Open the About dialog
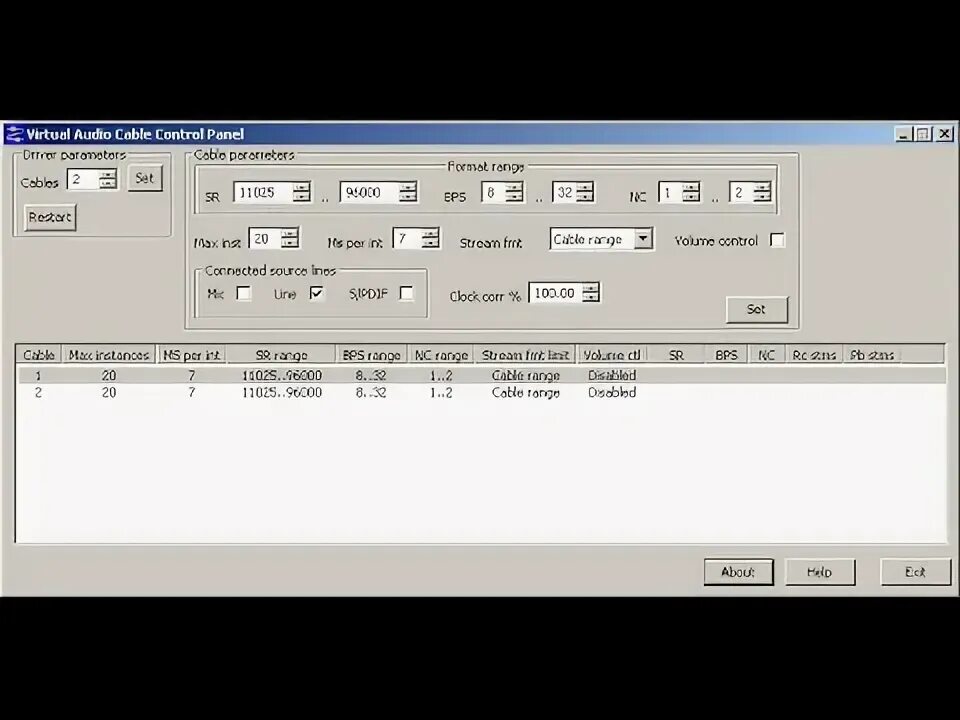The image size is (960, 720). click(x=738, y=572)
